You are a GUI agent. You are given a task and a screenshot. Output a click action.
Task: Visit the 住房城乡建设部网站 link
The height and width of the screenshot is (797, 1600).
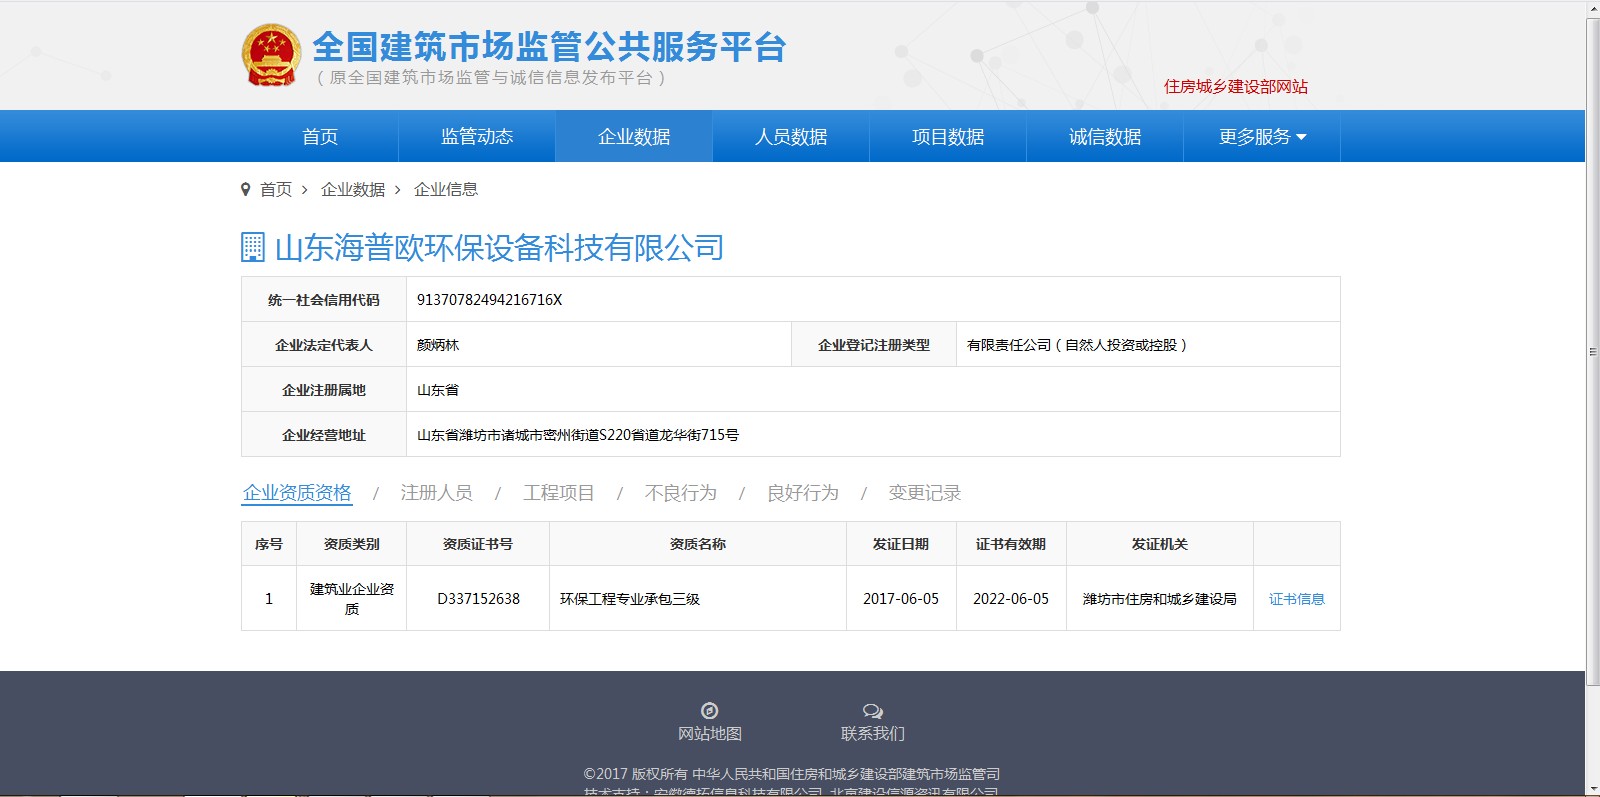click(x=1235, y=87)
